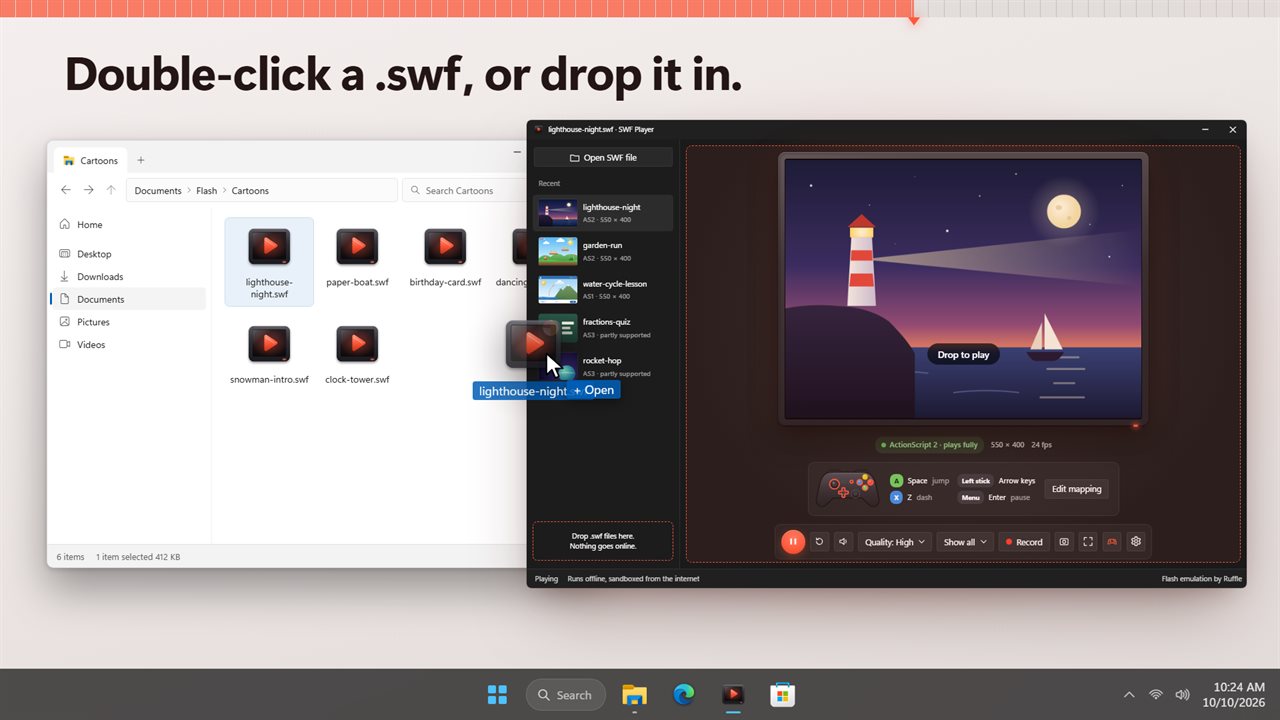Click the Left stick mapping label
This screenshot has width=1280, height=720.
click(x=975, y=481)
